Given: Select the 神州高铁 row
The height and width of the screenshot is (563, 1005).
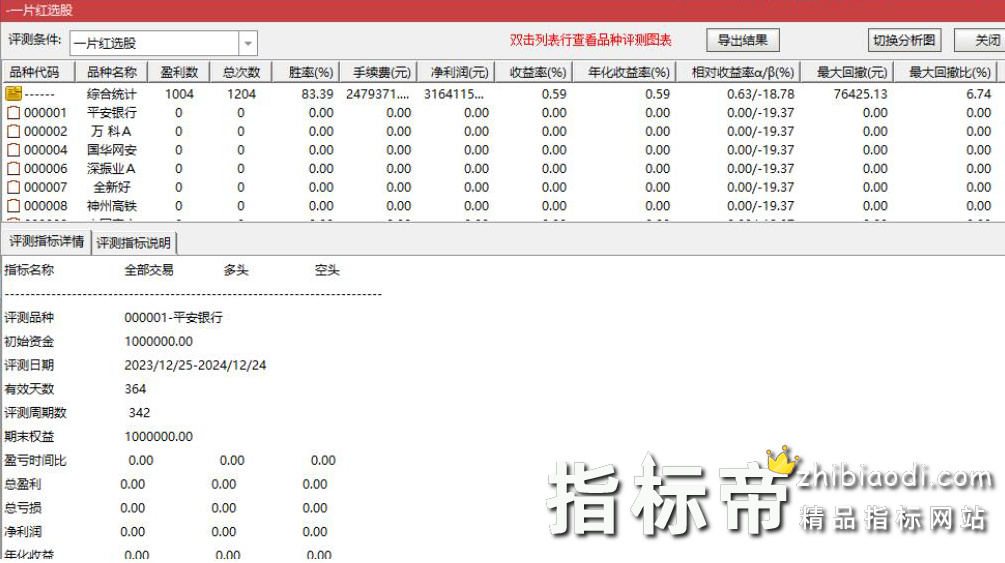Looking at the screenshot, I should (502, 206).
